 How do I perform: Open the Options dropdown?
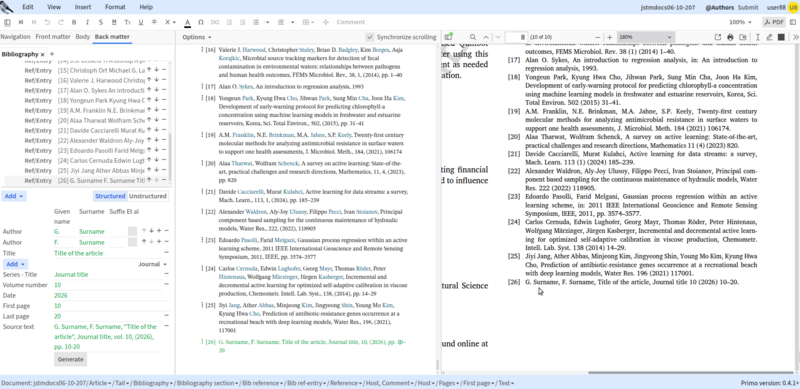196,37
